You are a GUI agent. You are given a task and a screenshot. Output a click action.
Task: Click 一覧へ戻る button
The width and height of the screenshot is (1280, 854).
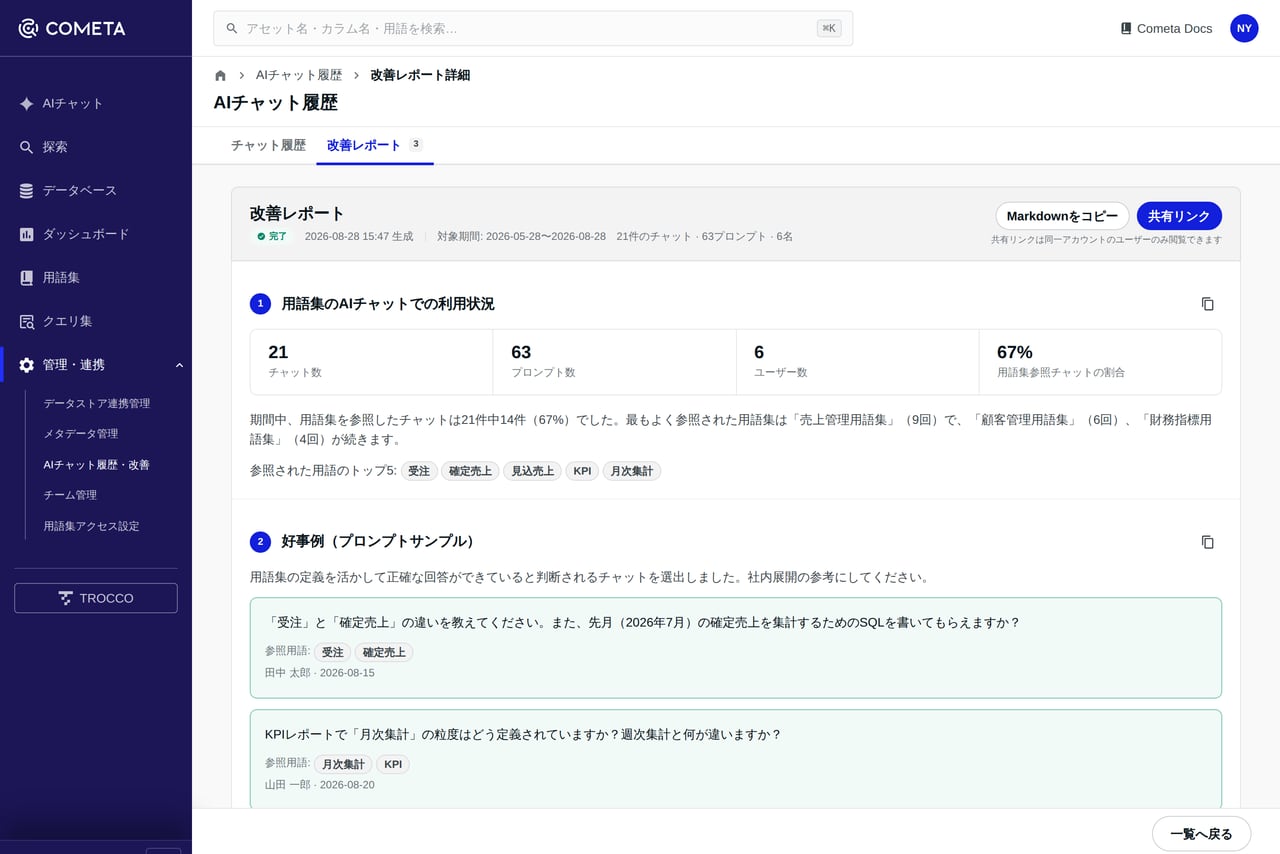tap(1201, 833)
